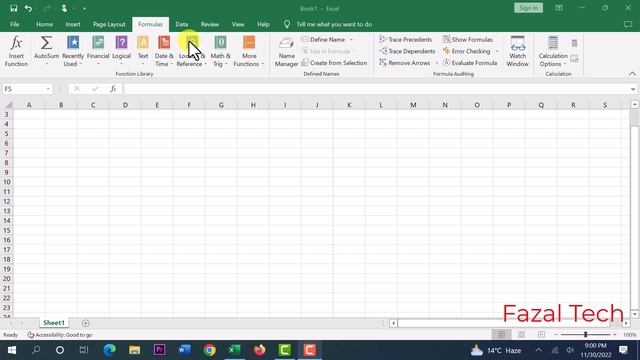Open Microsoft Word from the taskbar
640x360 pixels.
[184, 350]
